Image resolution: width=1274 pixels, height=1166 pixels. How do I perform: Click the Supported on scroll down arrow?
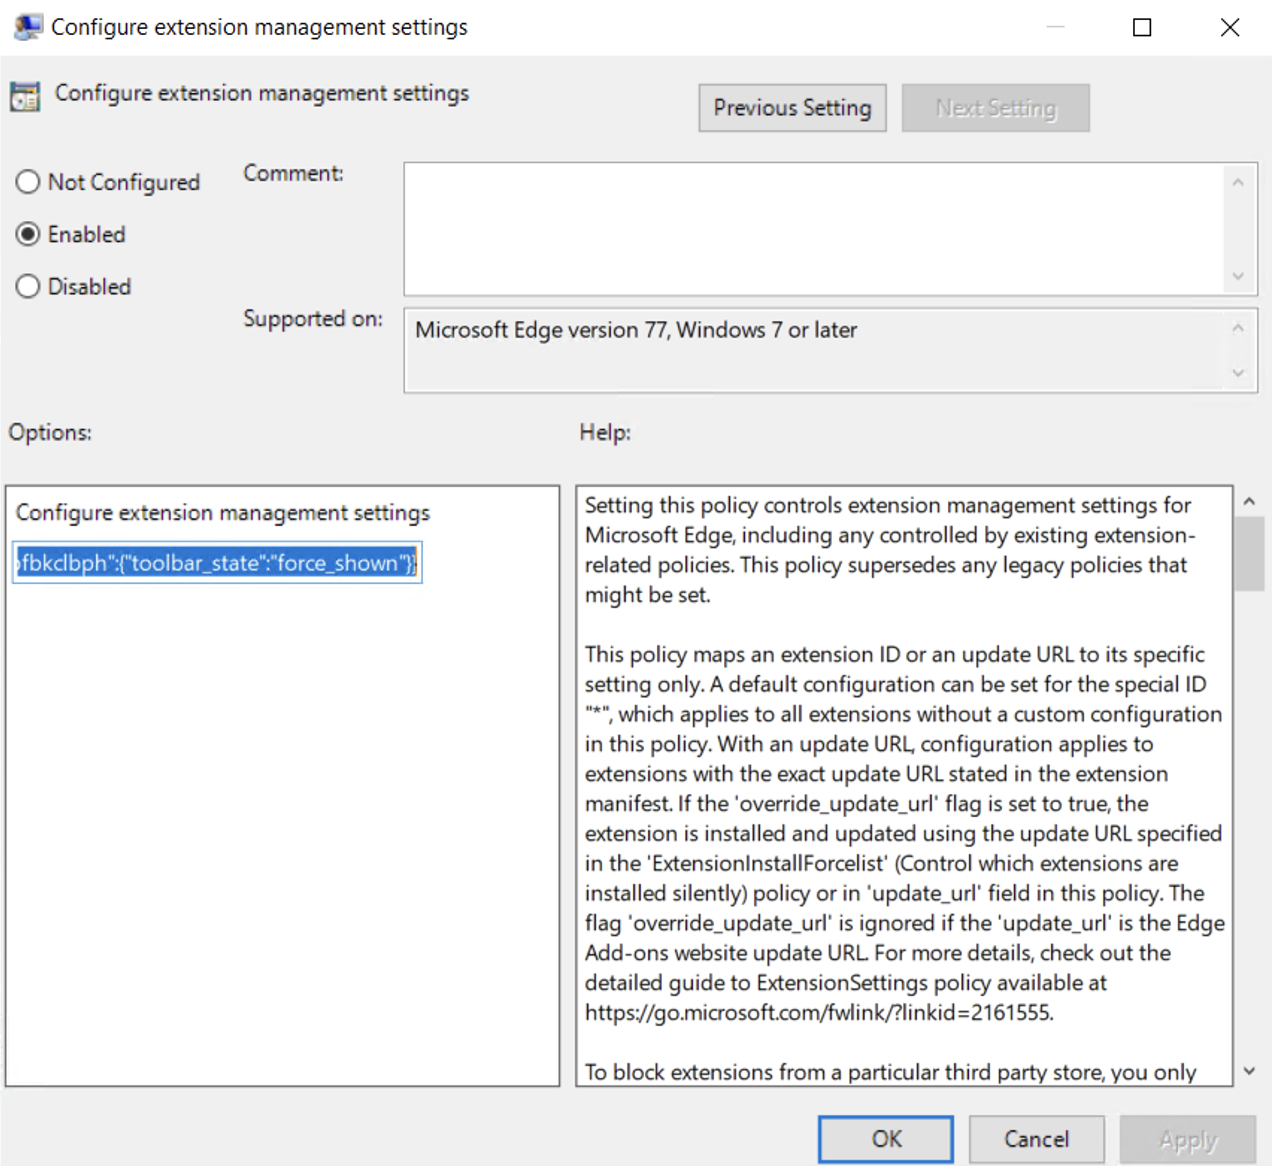[1238, 373]
